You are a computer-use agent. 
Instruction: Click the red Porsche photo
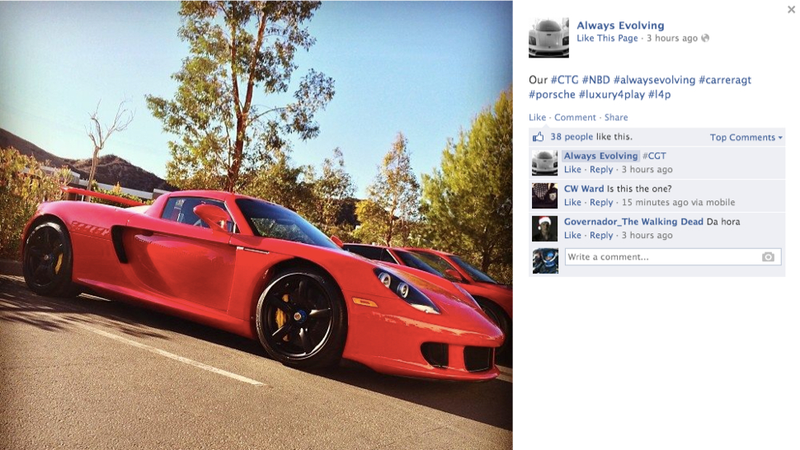pyautogui.click(x=256, y=225)
